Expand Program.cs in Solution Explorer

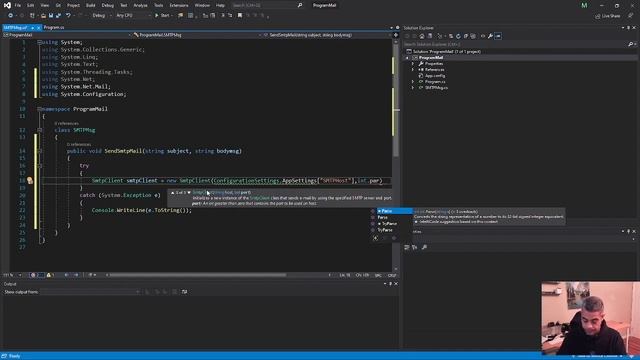tap(413, 82)
